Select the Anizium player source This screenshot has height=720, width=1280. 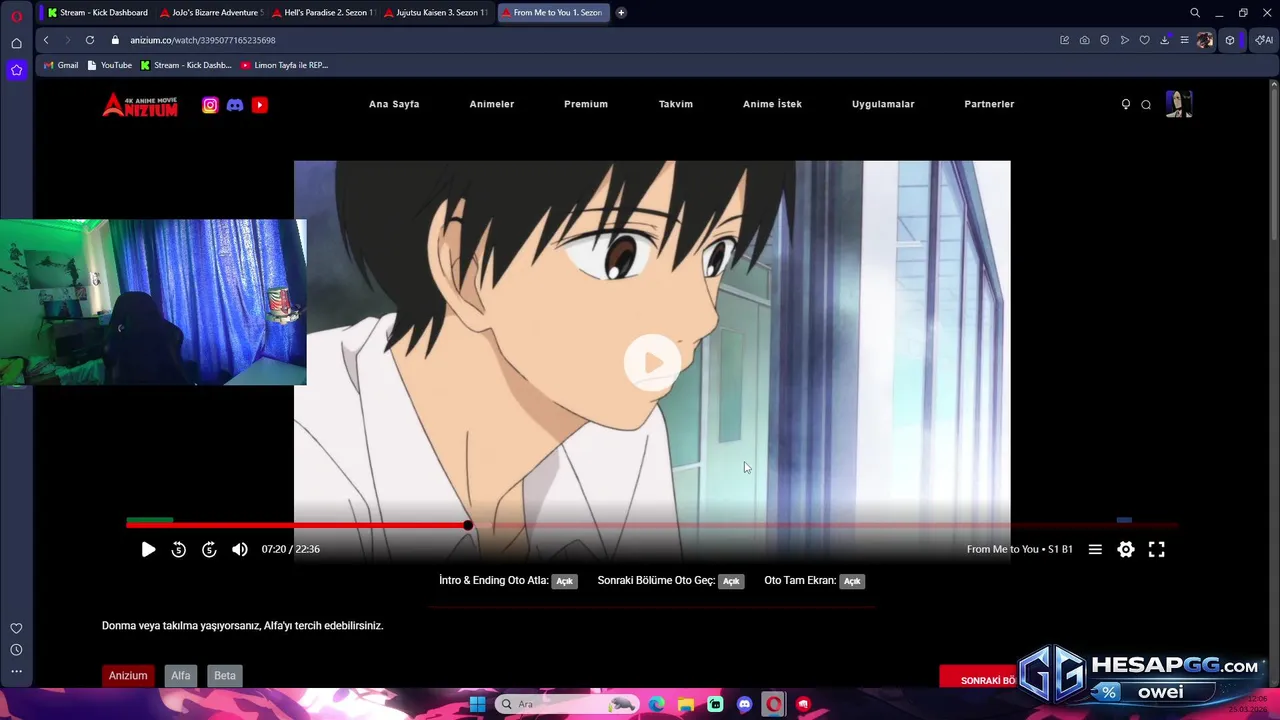pos(128,676)
